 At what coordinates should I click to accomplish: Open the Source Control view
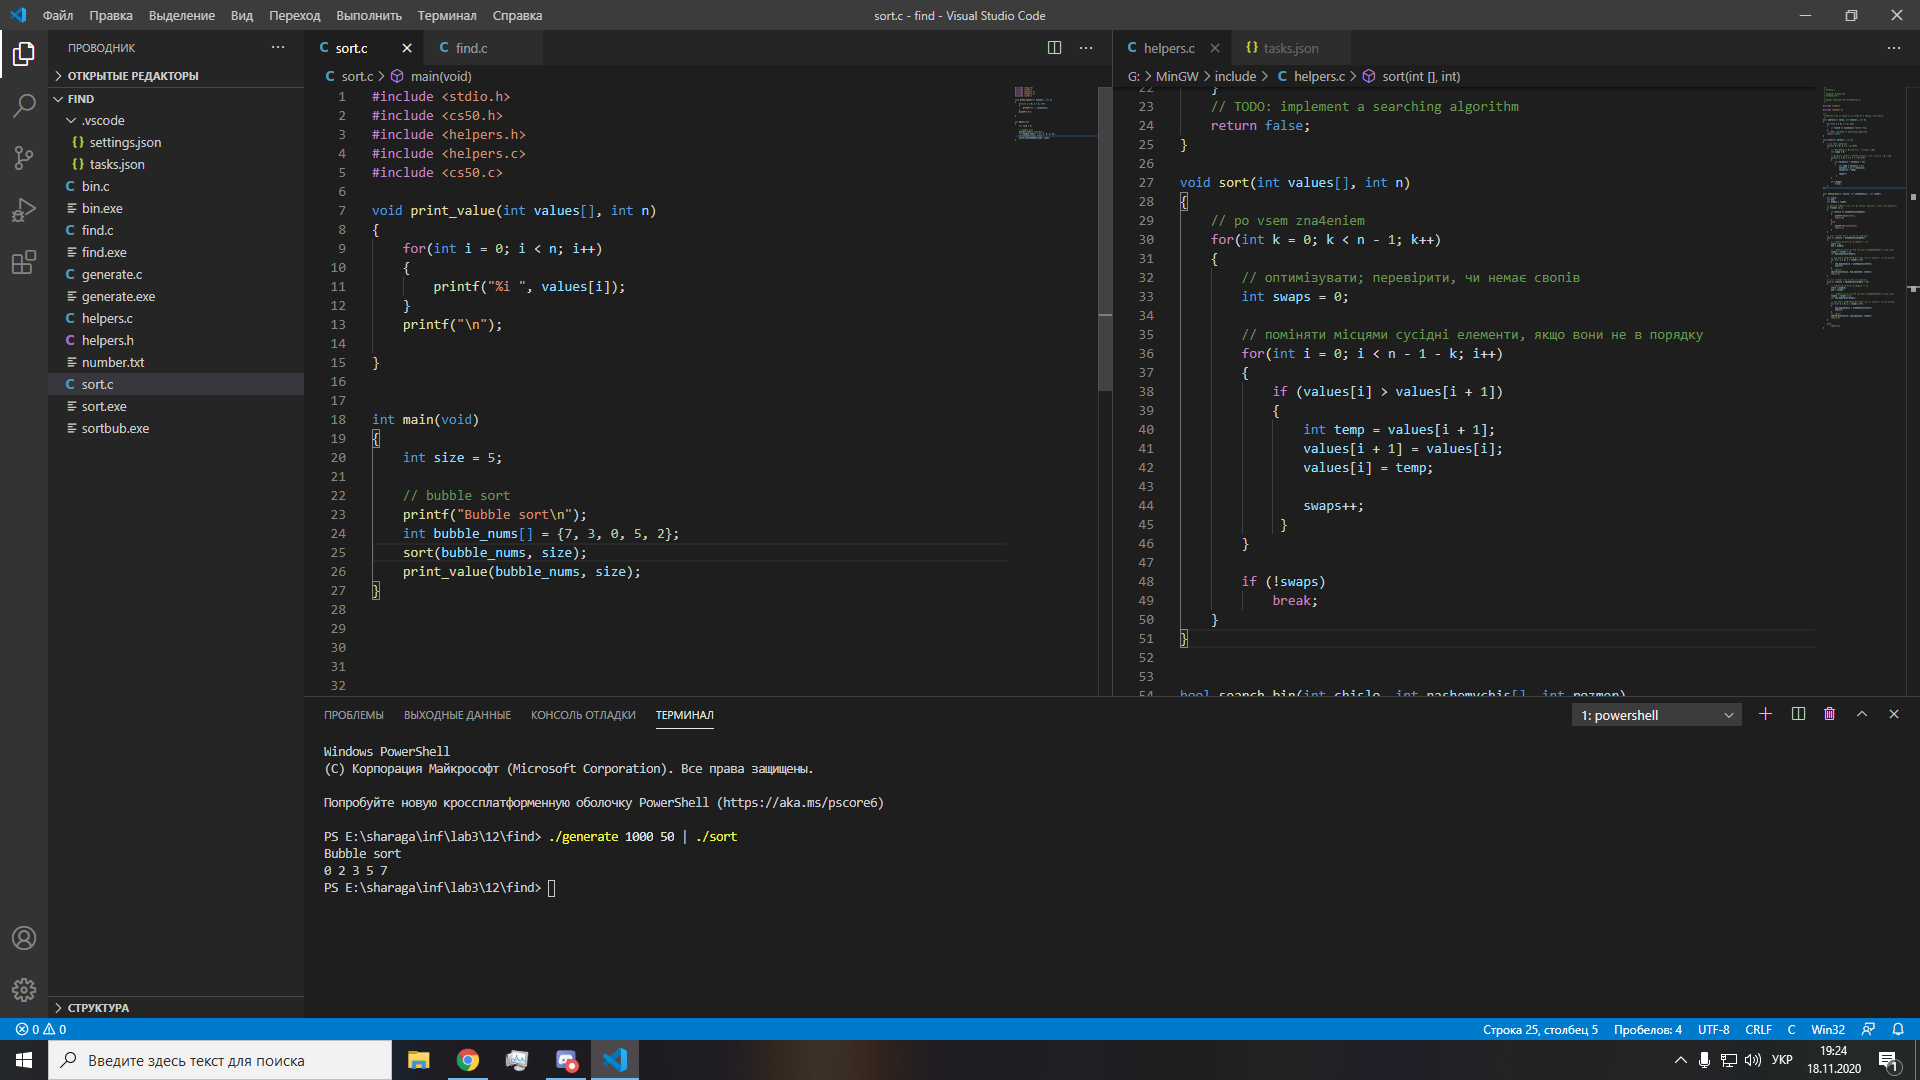24,157
